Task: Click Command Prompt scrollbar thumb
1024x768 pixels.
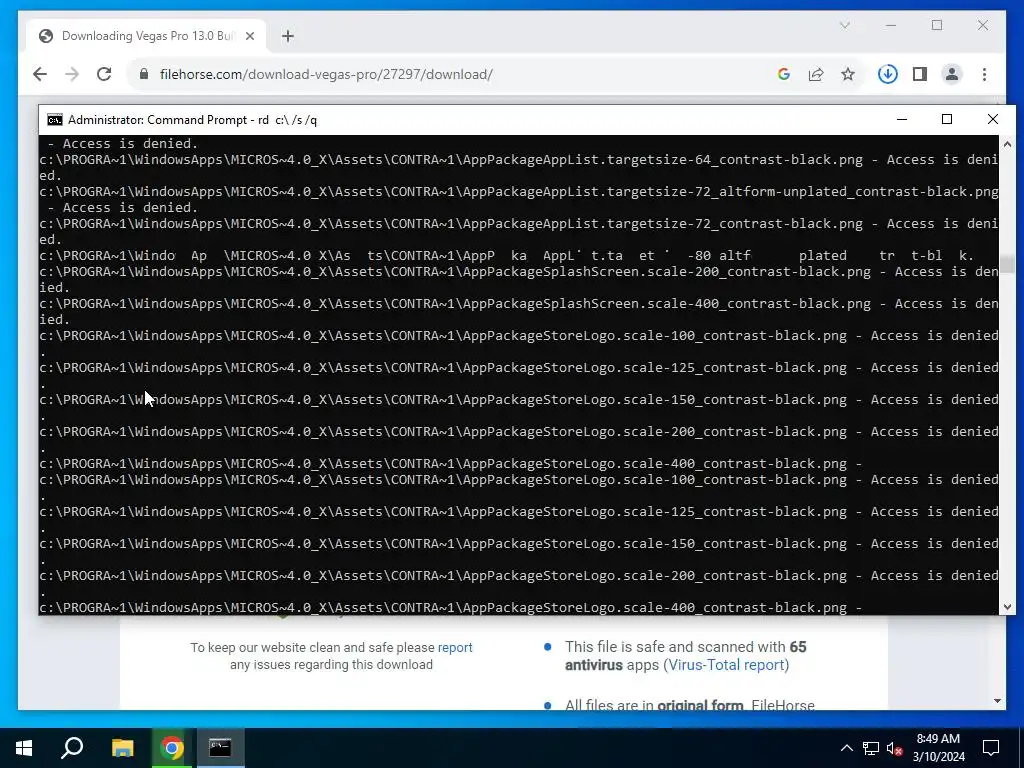Action: coord(1007,264)
